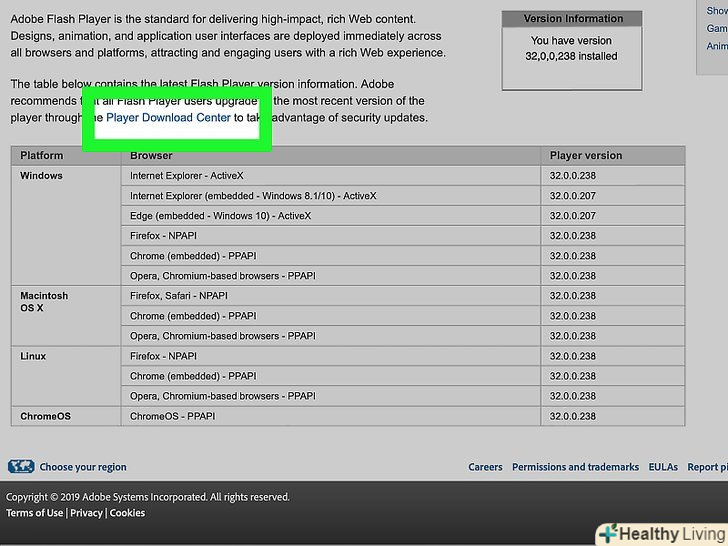Click the ChromeOS - PPAPI browser cell
The width and height of the screenshot is (728, 546).
[x=331, y=416]
